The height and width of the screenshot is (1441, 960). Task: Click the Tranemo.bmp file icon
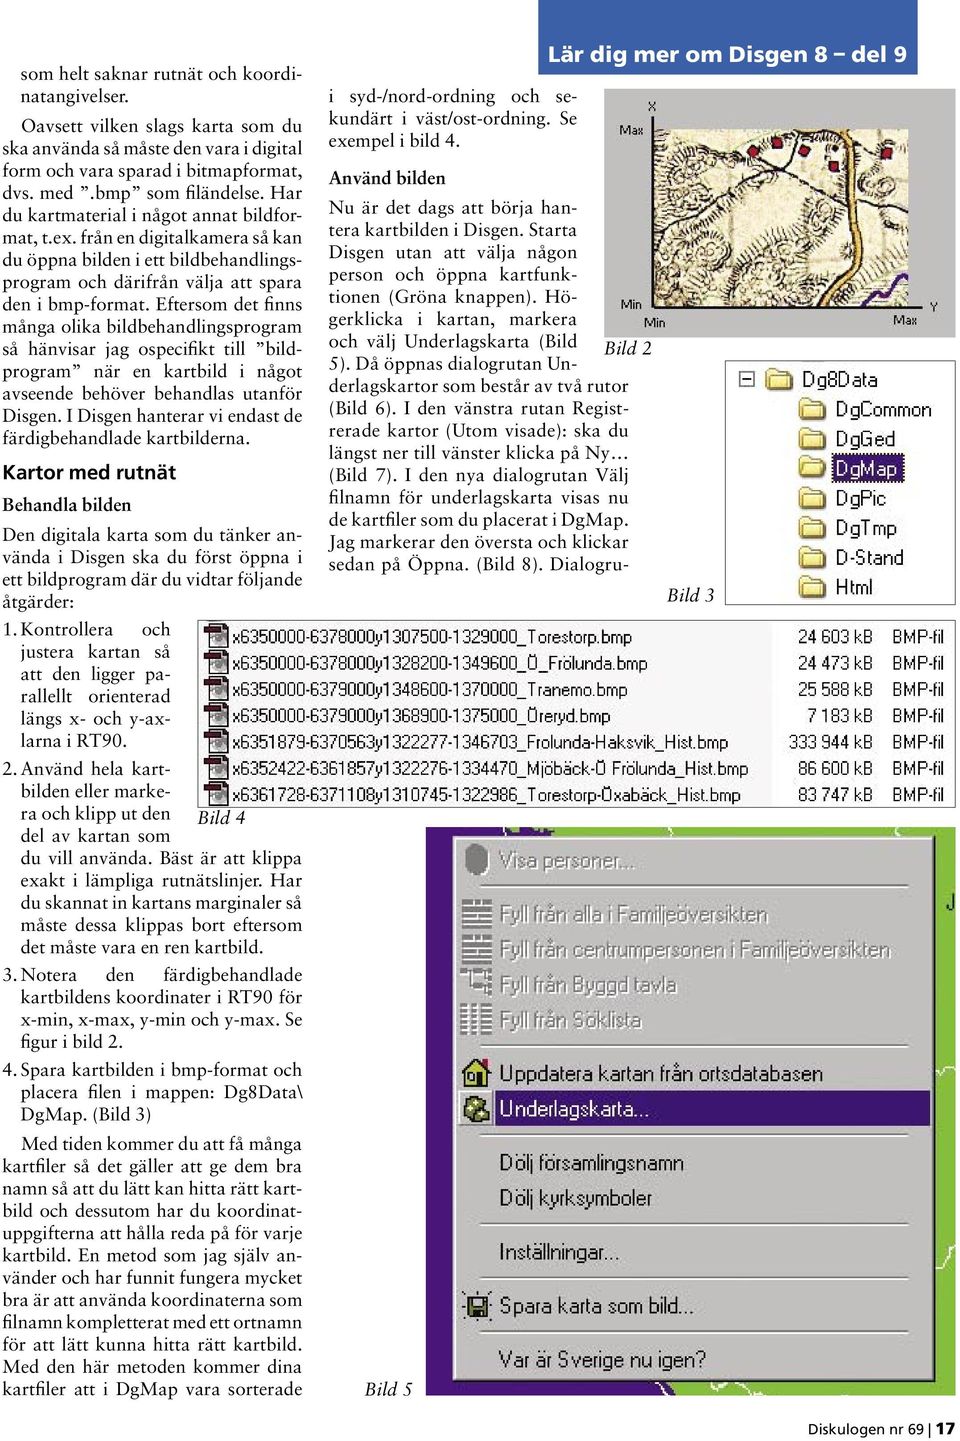click(x=215, y=689)
